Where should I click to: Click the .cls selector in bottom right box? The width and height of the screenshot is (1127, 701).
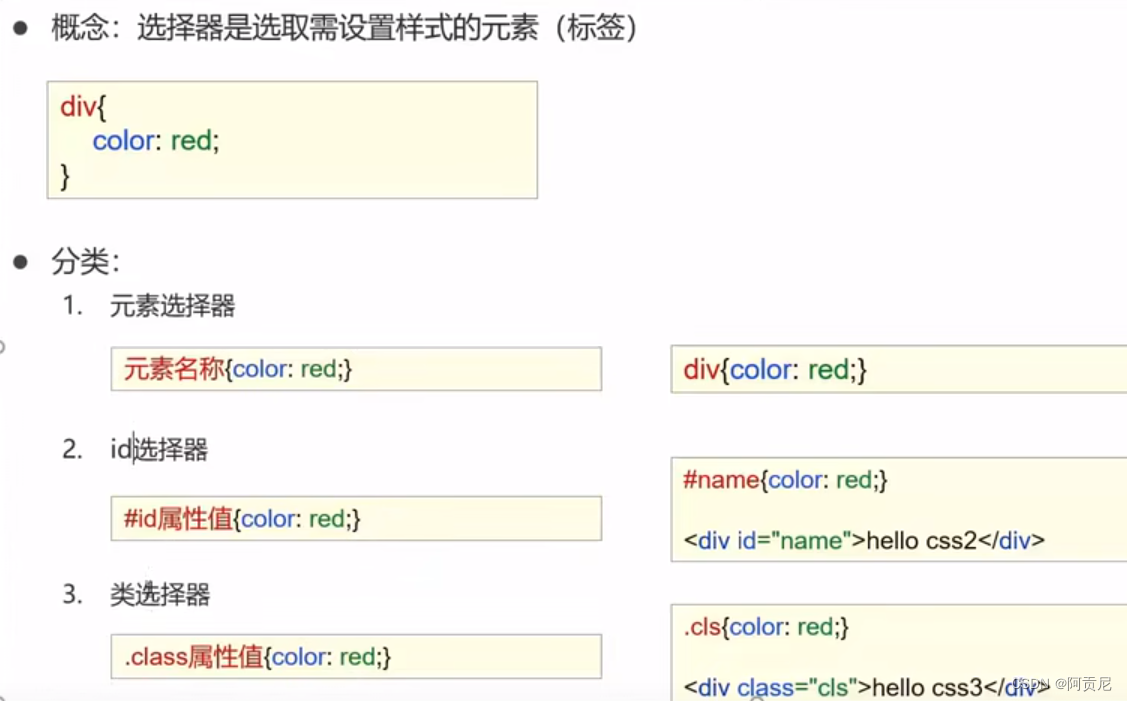pyautogui.click(x=702, y=627)
